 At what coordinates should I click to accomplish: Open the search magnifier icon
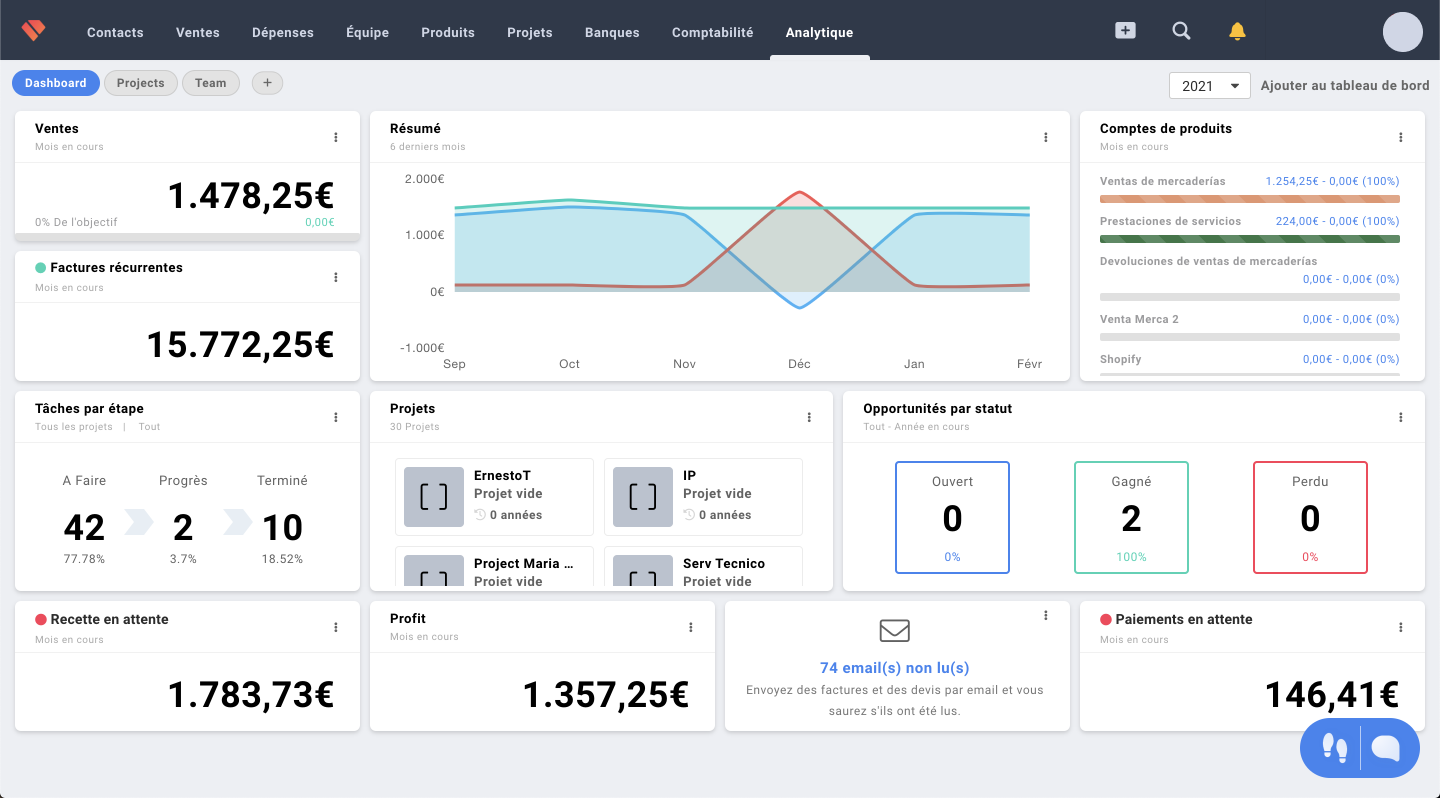pyautogui.click(x=1181, y=31)
